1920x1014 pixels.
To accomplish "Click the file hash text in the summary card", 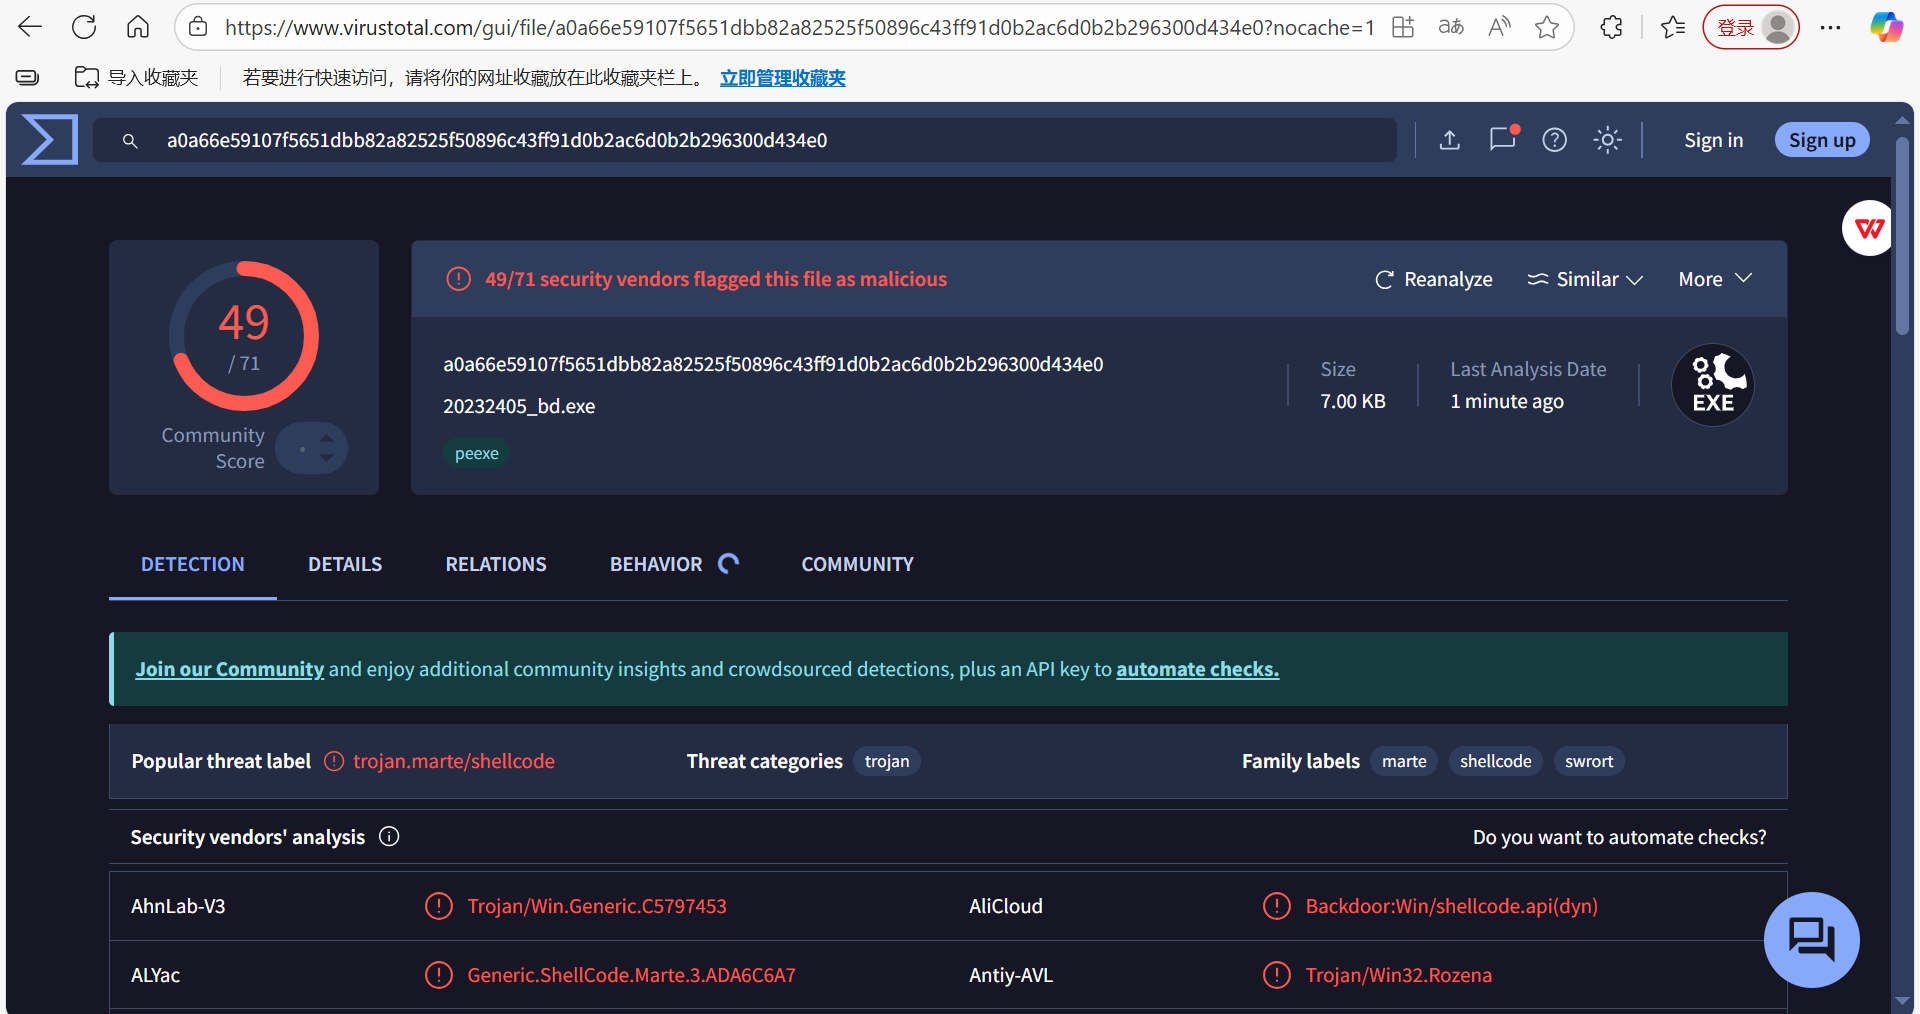I will coord(773,364).
